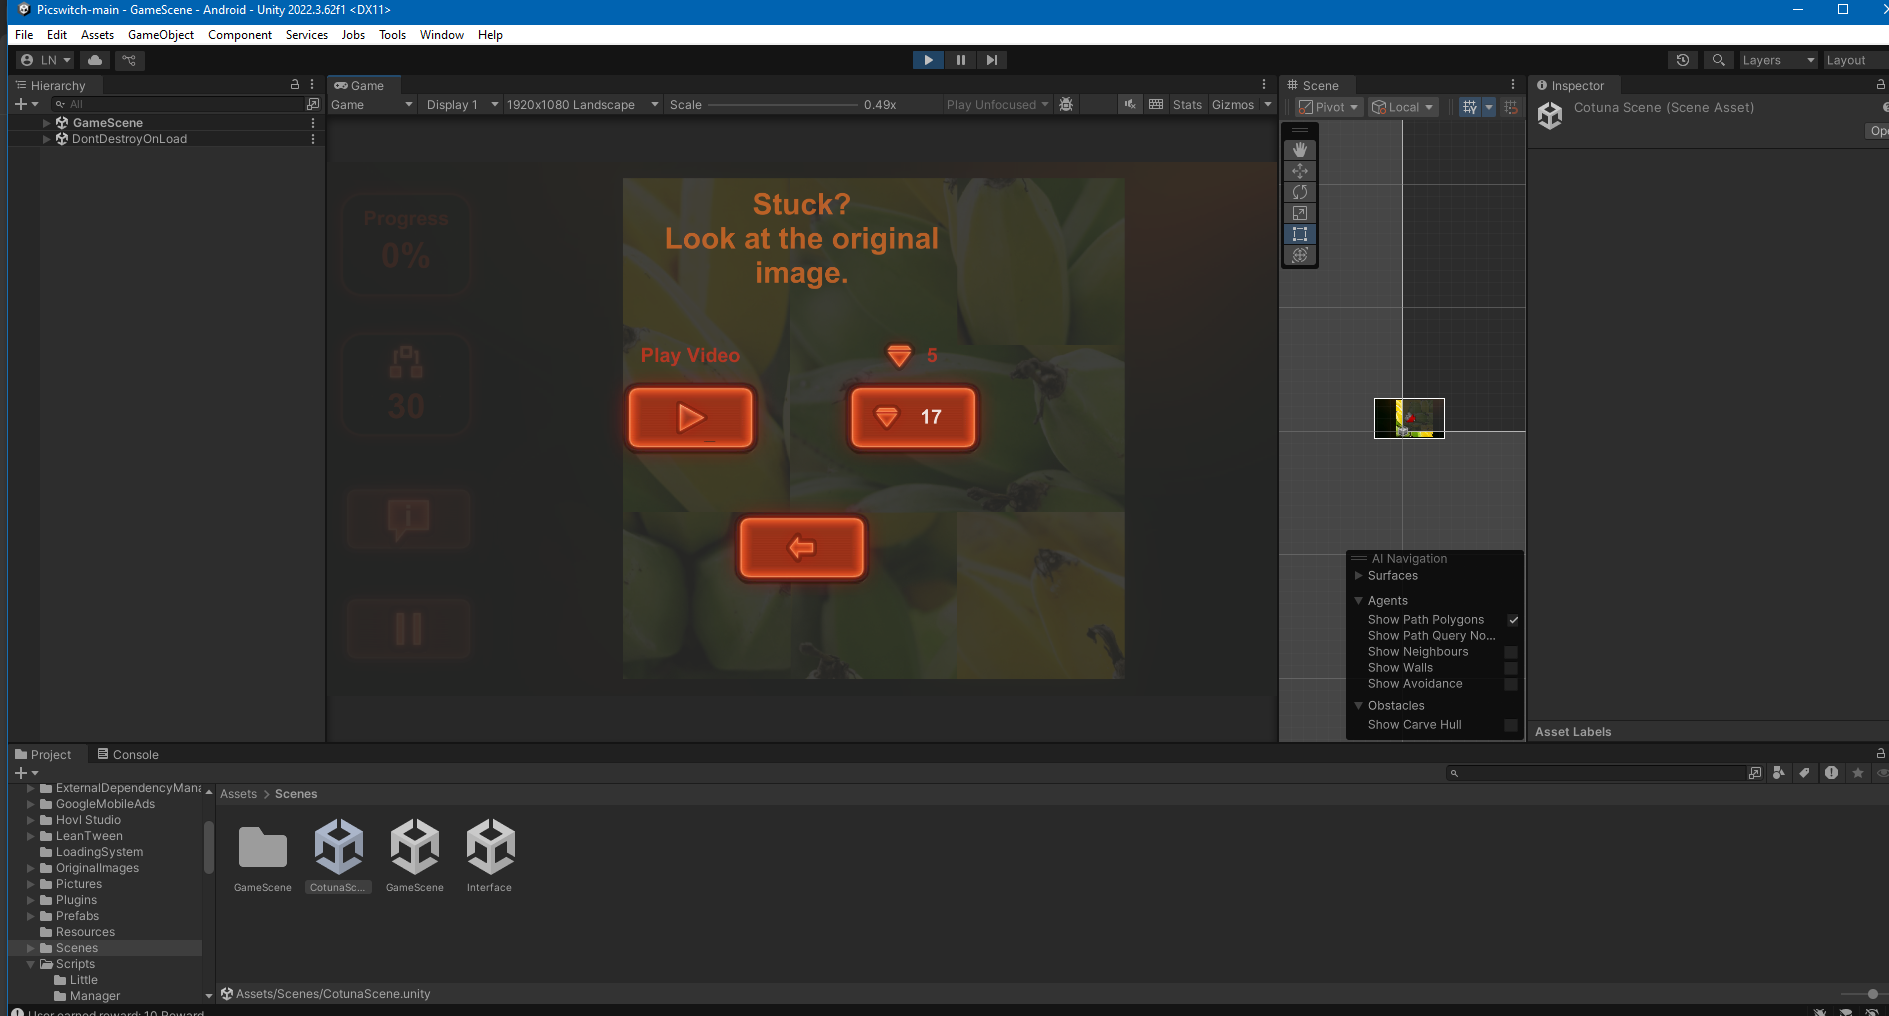1889x1016 pixels.
Task: Open the Layers dropdown
Action: (x=1778, y=60)
